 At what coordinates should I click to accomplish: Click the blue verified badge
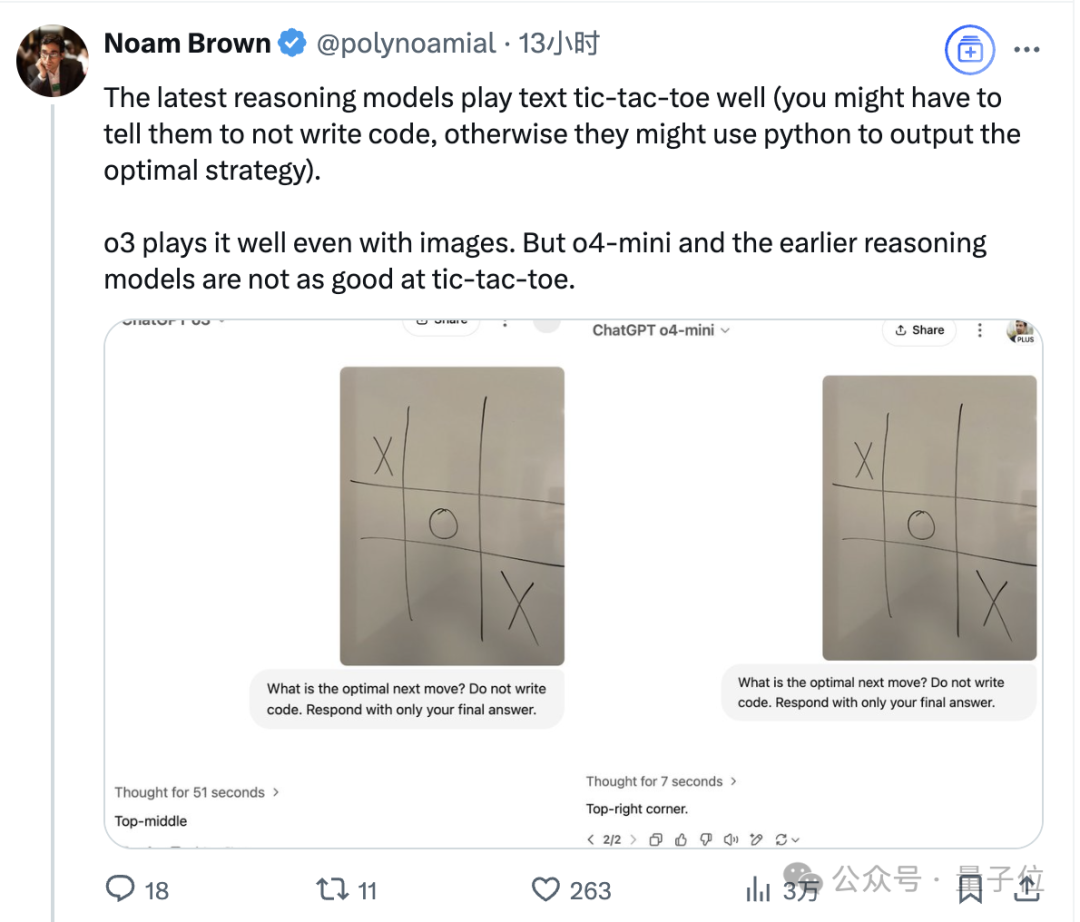292,43
